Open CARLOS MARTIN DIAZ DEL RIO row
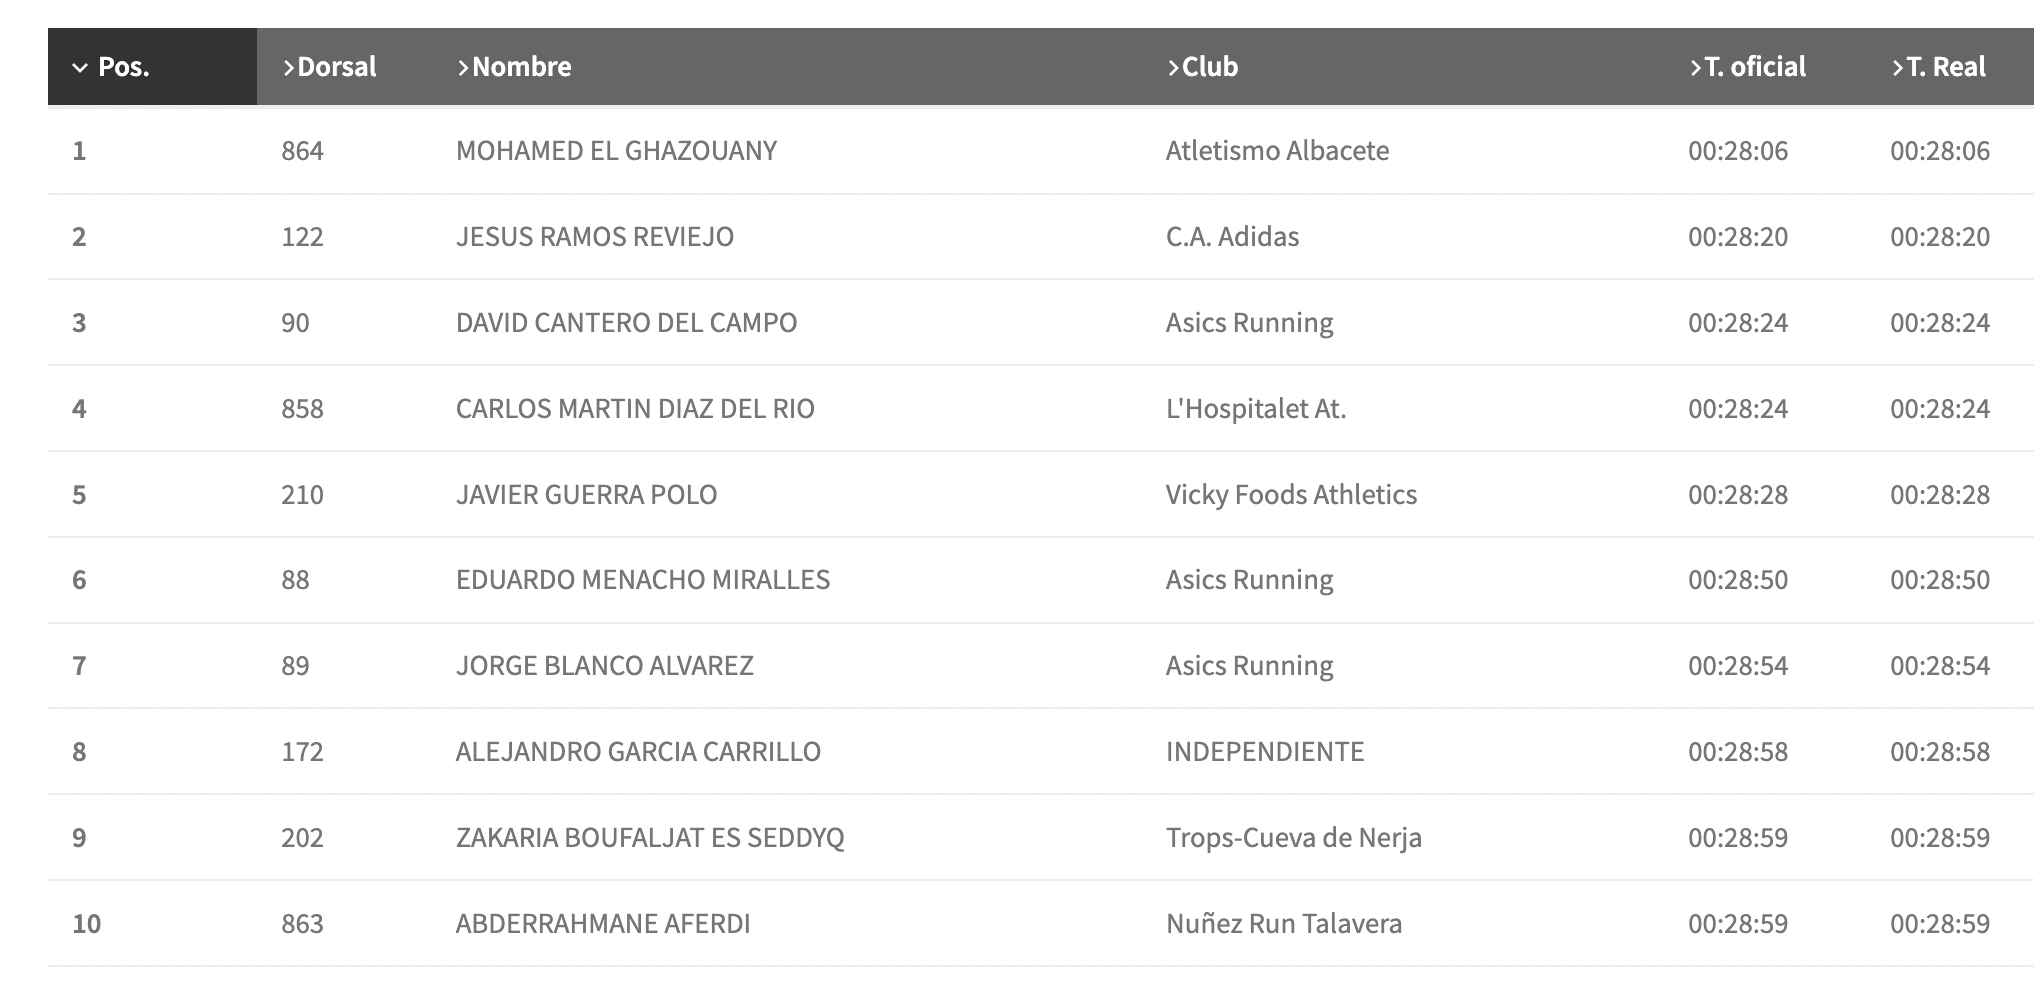Viewport: 2034px width, 986px height. (1040, 409)
